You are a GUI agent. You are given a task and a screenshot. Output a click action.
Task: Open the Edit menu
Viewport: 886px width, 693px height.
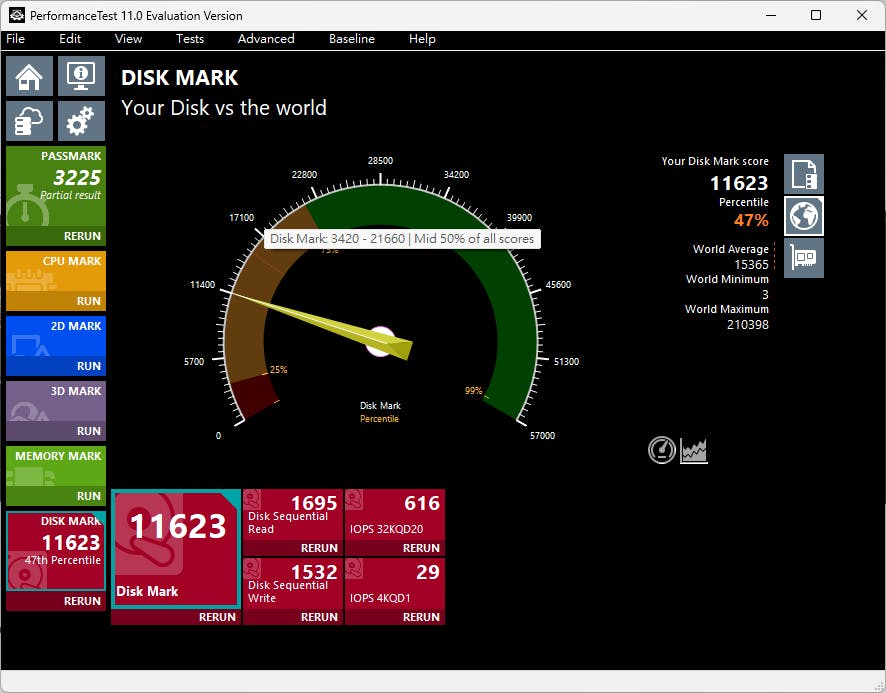tap(70, 39)
